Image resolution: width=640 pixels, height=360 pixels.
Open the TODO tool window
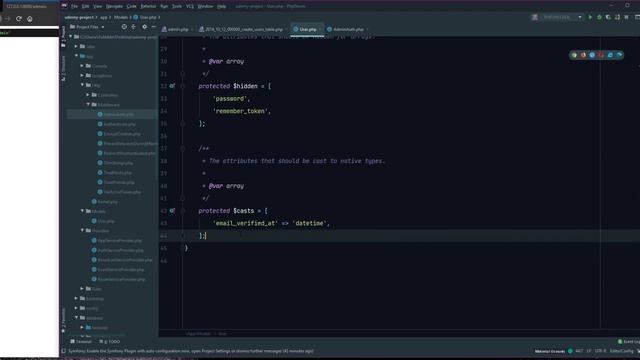pos(110,342)
